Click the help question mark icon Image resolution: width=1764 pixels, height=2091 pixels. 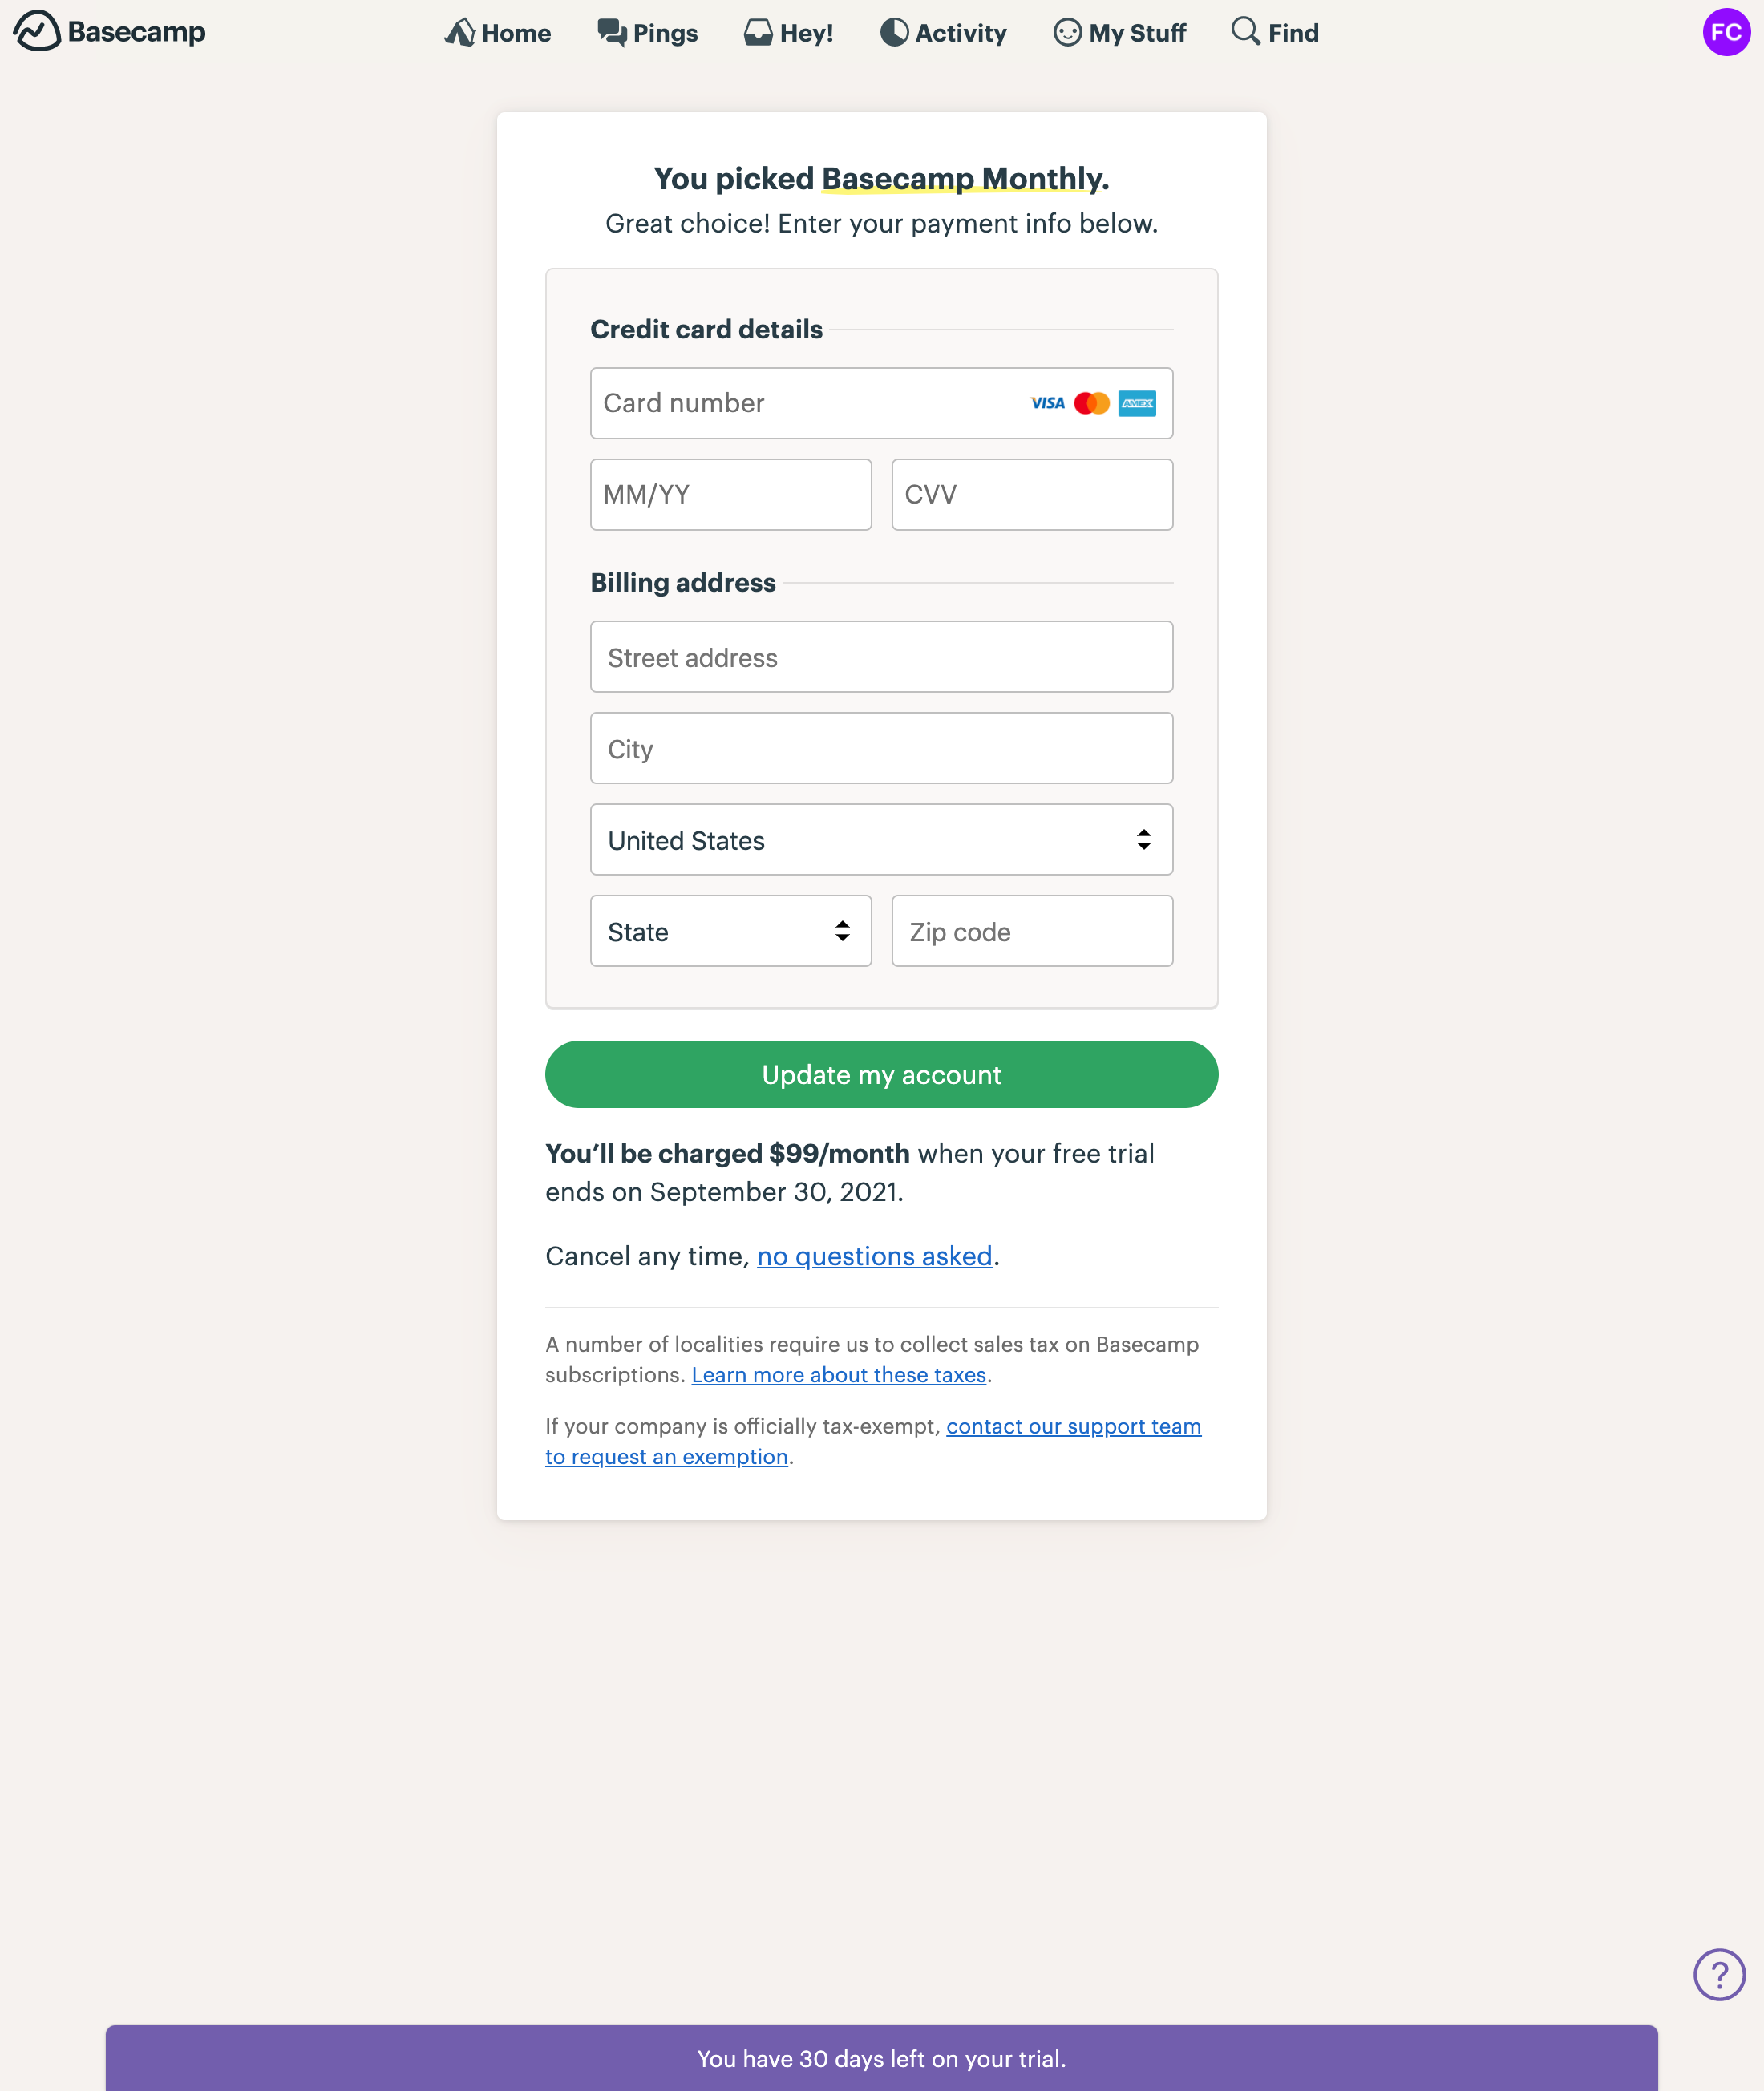pyautogui.click(x=1718, y=1975)
